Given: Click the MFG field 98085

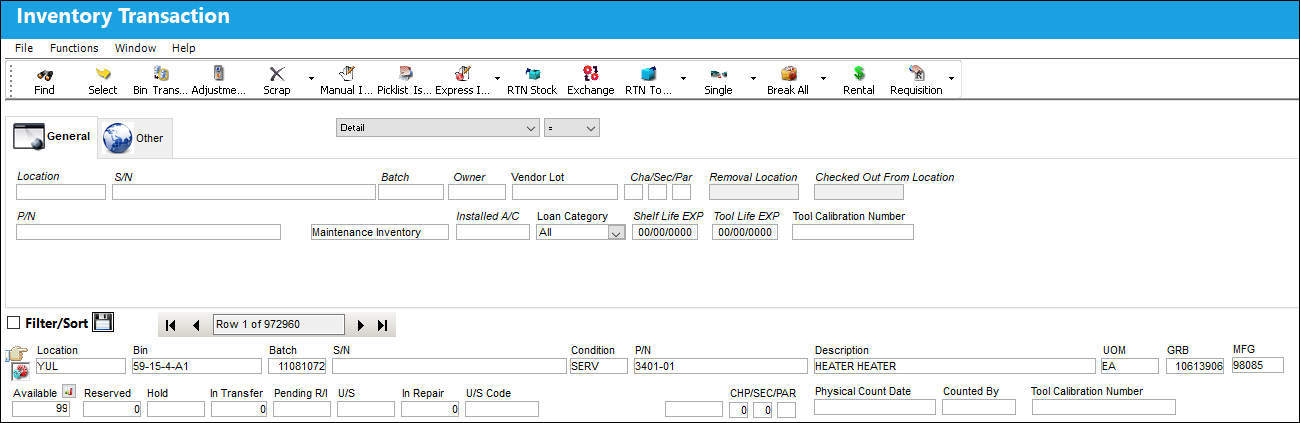Looking at the screenshot, I should click(1257, 365).
